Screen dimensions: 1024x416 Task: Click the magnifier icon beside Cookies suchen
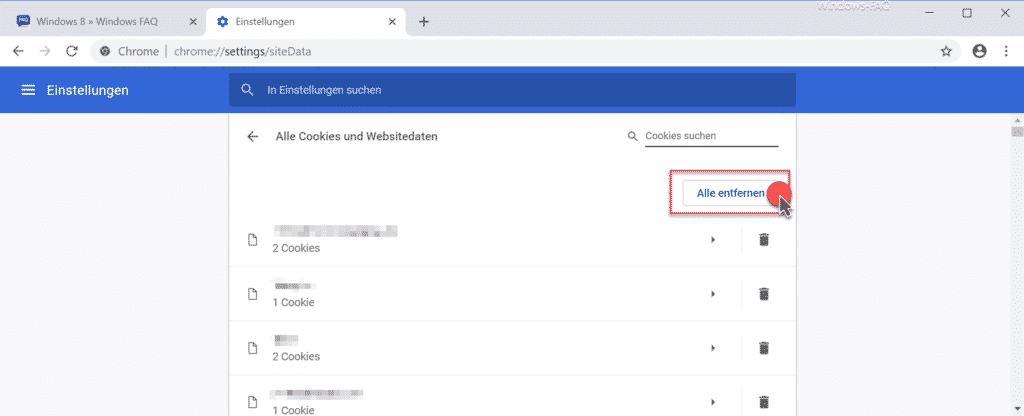tap(632, 136)
